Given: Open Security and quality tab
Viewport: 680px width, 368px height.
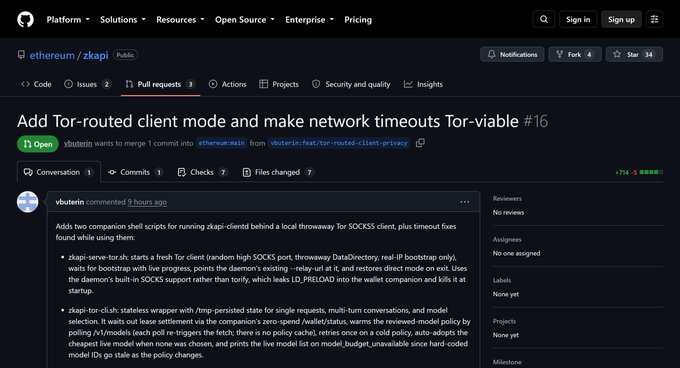Looking at the screenshot, I should click(351, 84).
